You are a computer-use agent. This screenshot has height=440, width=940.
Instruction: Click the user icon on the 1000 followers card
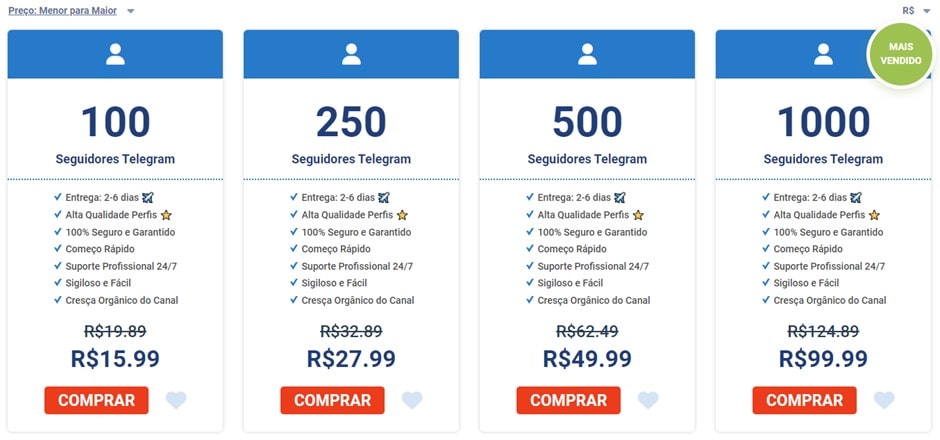823,54
